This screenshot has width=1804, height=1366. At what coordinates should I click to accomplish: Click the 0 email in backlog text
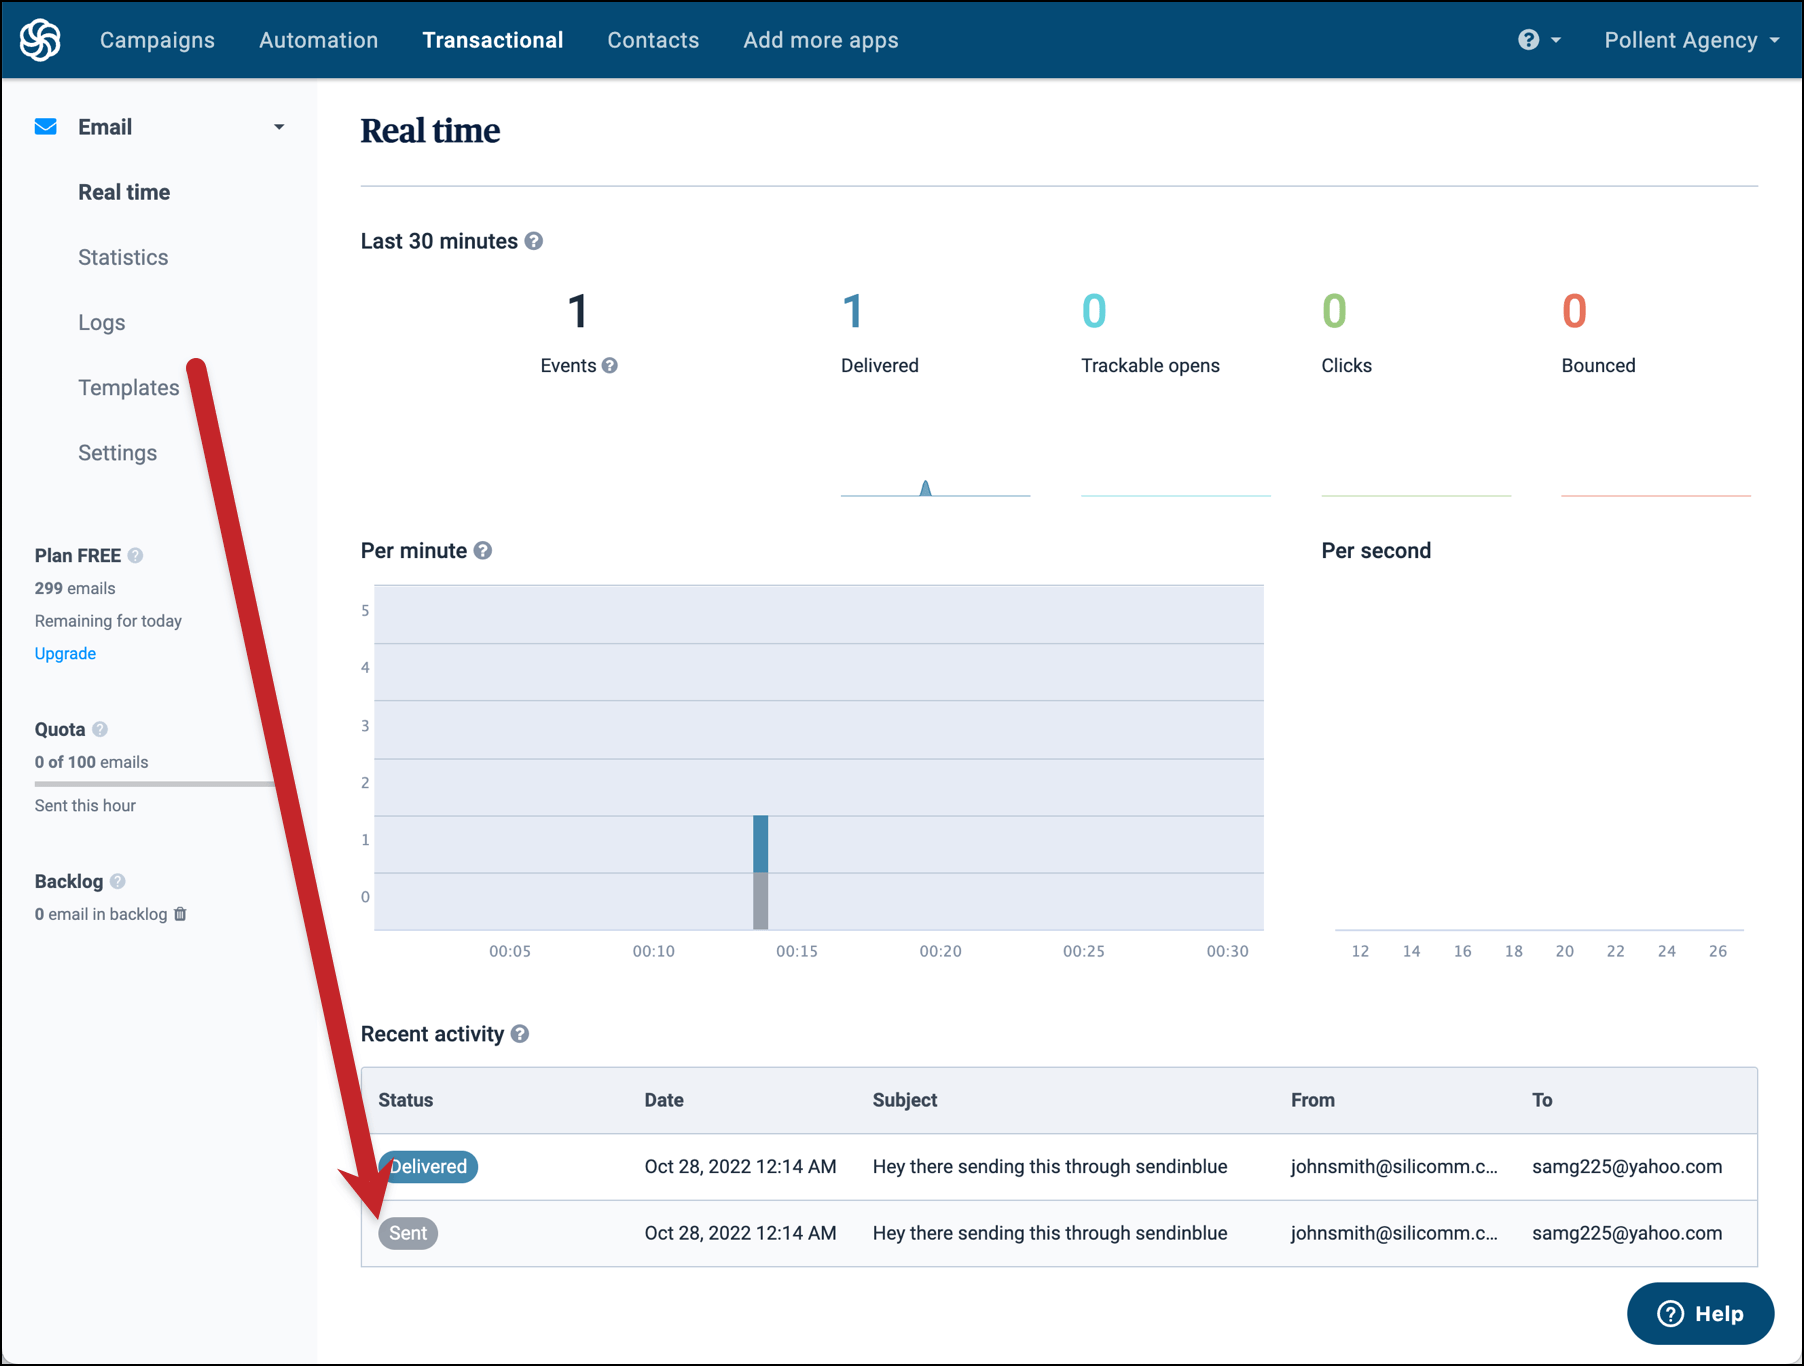click(101, 914)
